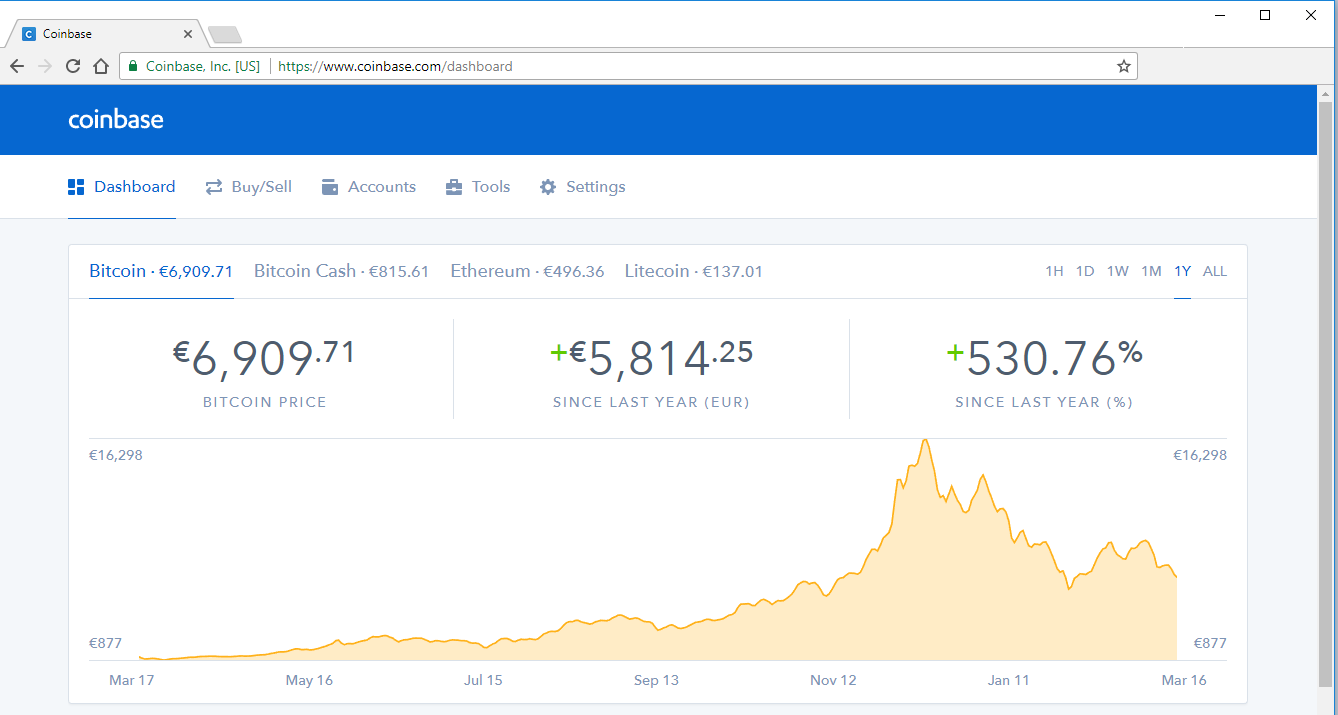Click the BITCOIN PRICE caption
The image size is (1338, 715).
265,402
